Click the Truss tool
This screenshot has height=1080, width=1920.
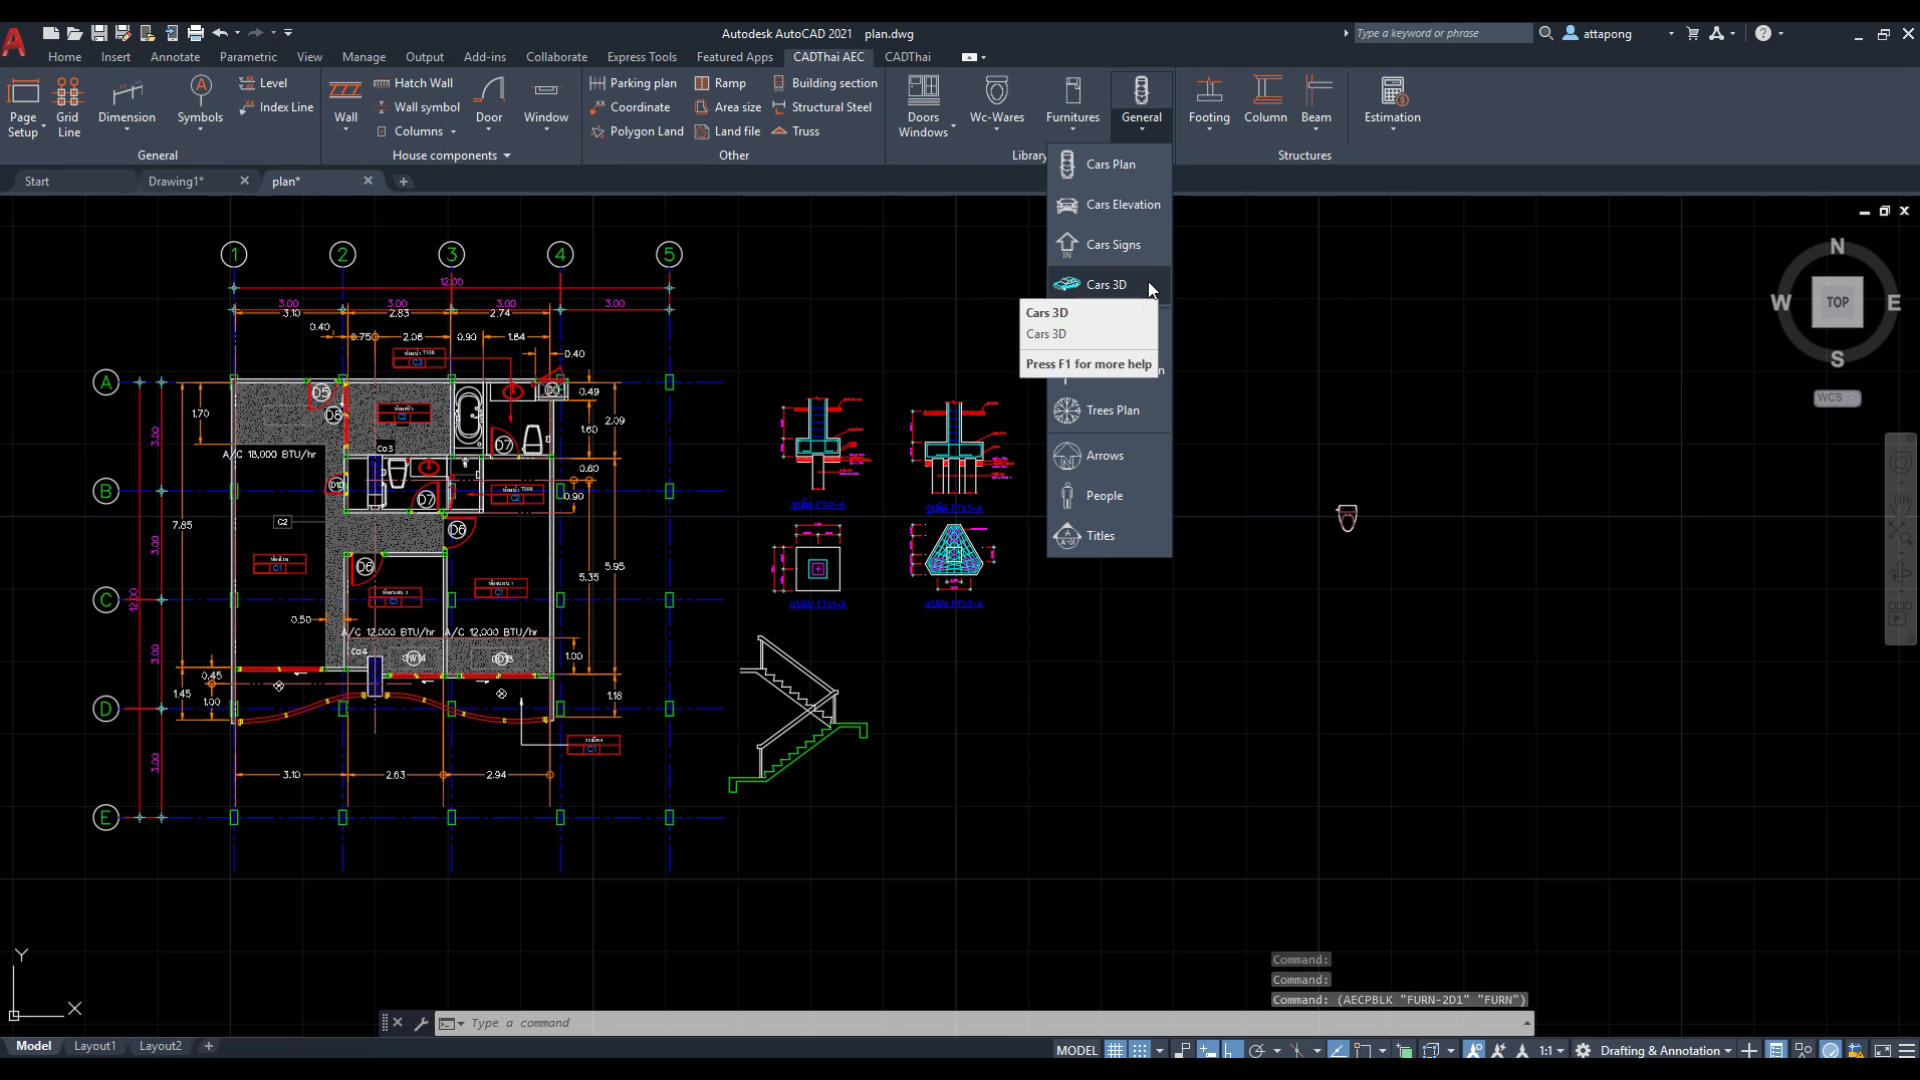(796, 131)
